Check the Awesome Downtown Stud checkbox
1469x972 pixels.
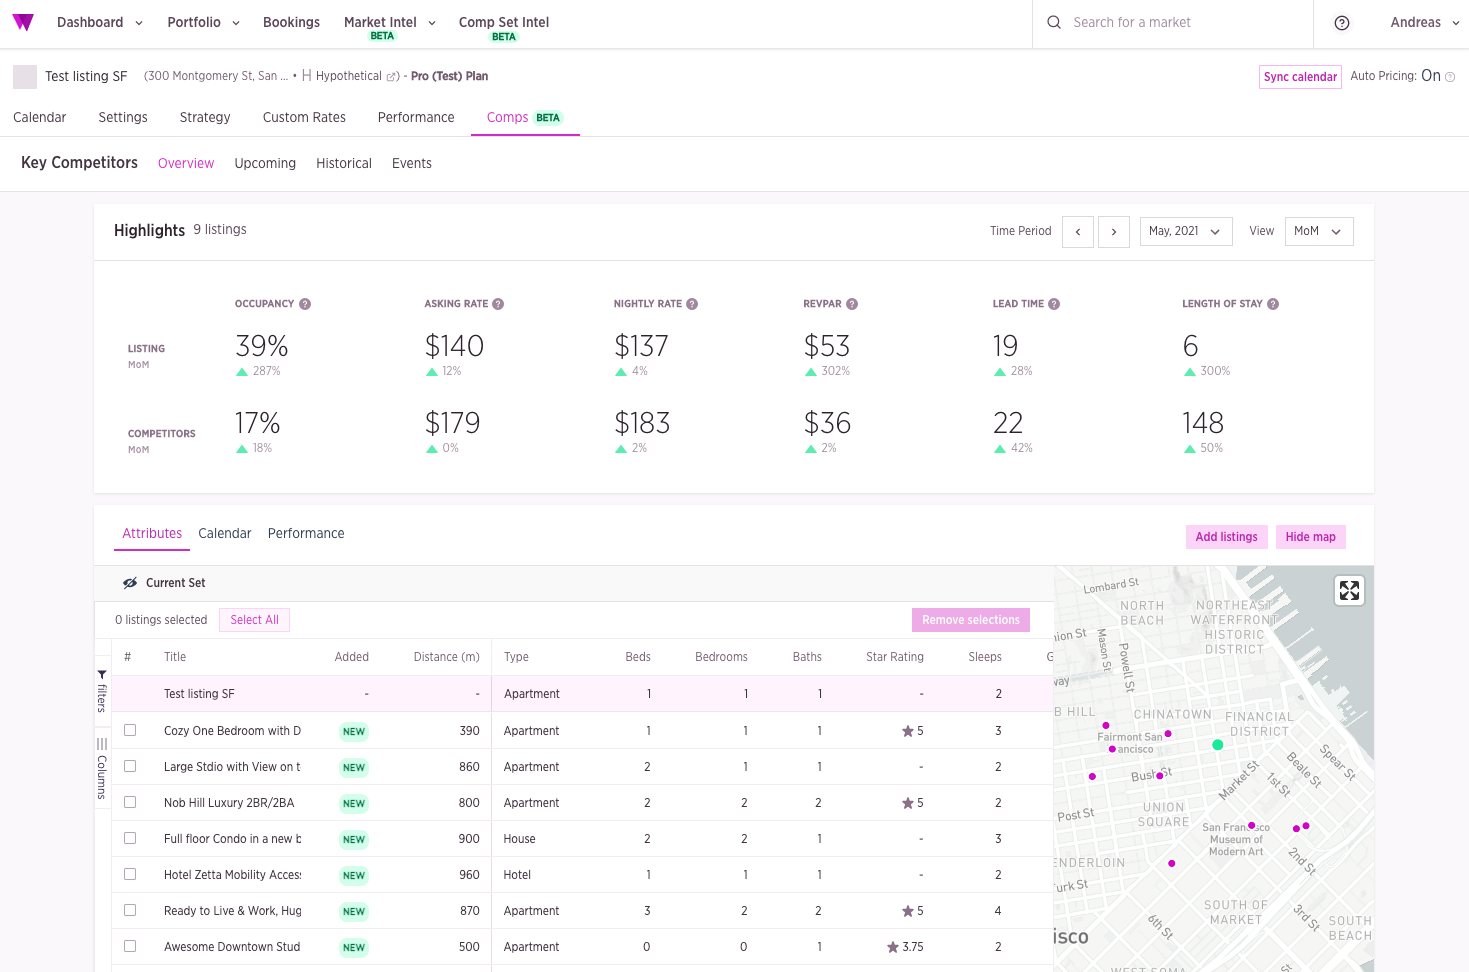130,947
